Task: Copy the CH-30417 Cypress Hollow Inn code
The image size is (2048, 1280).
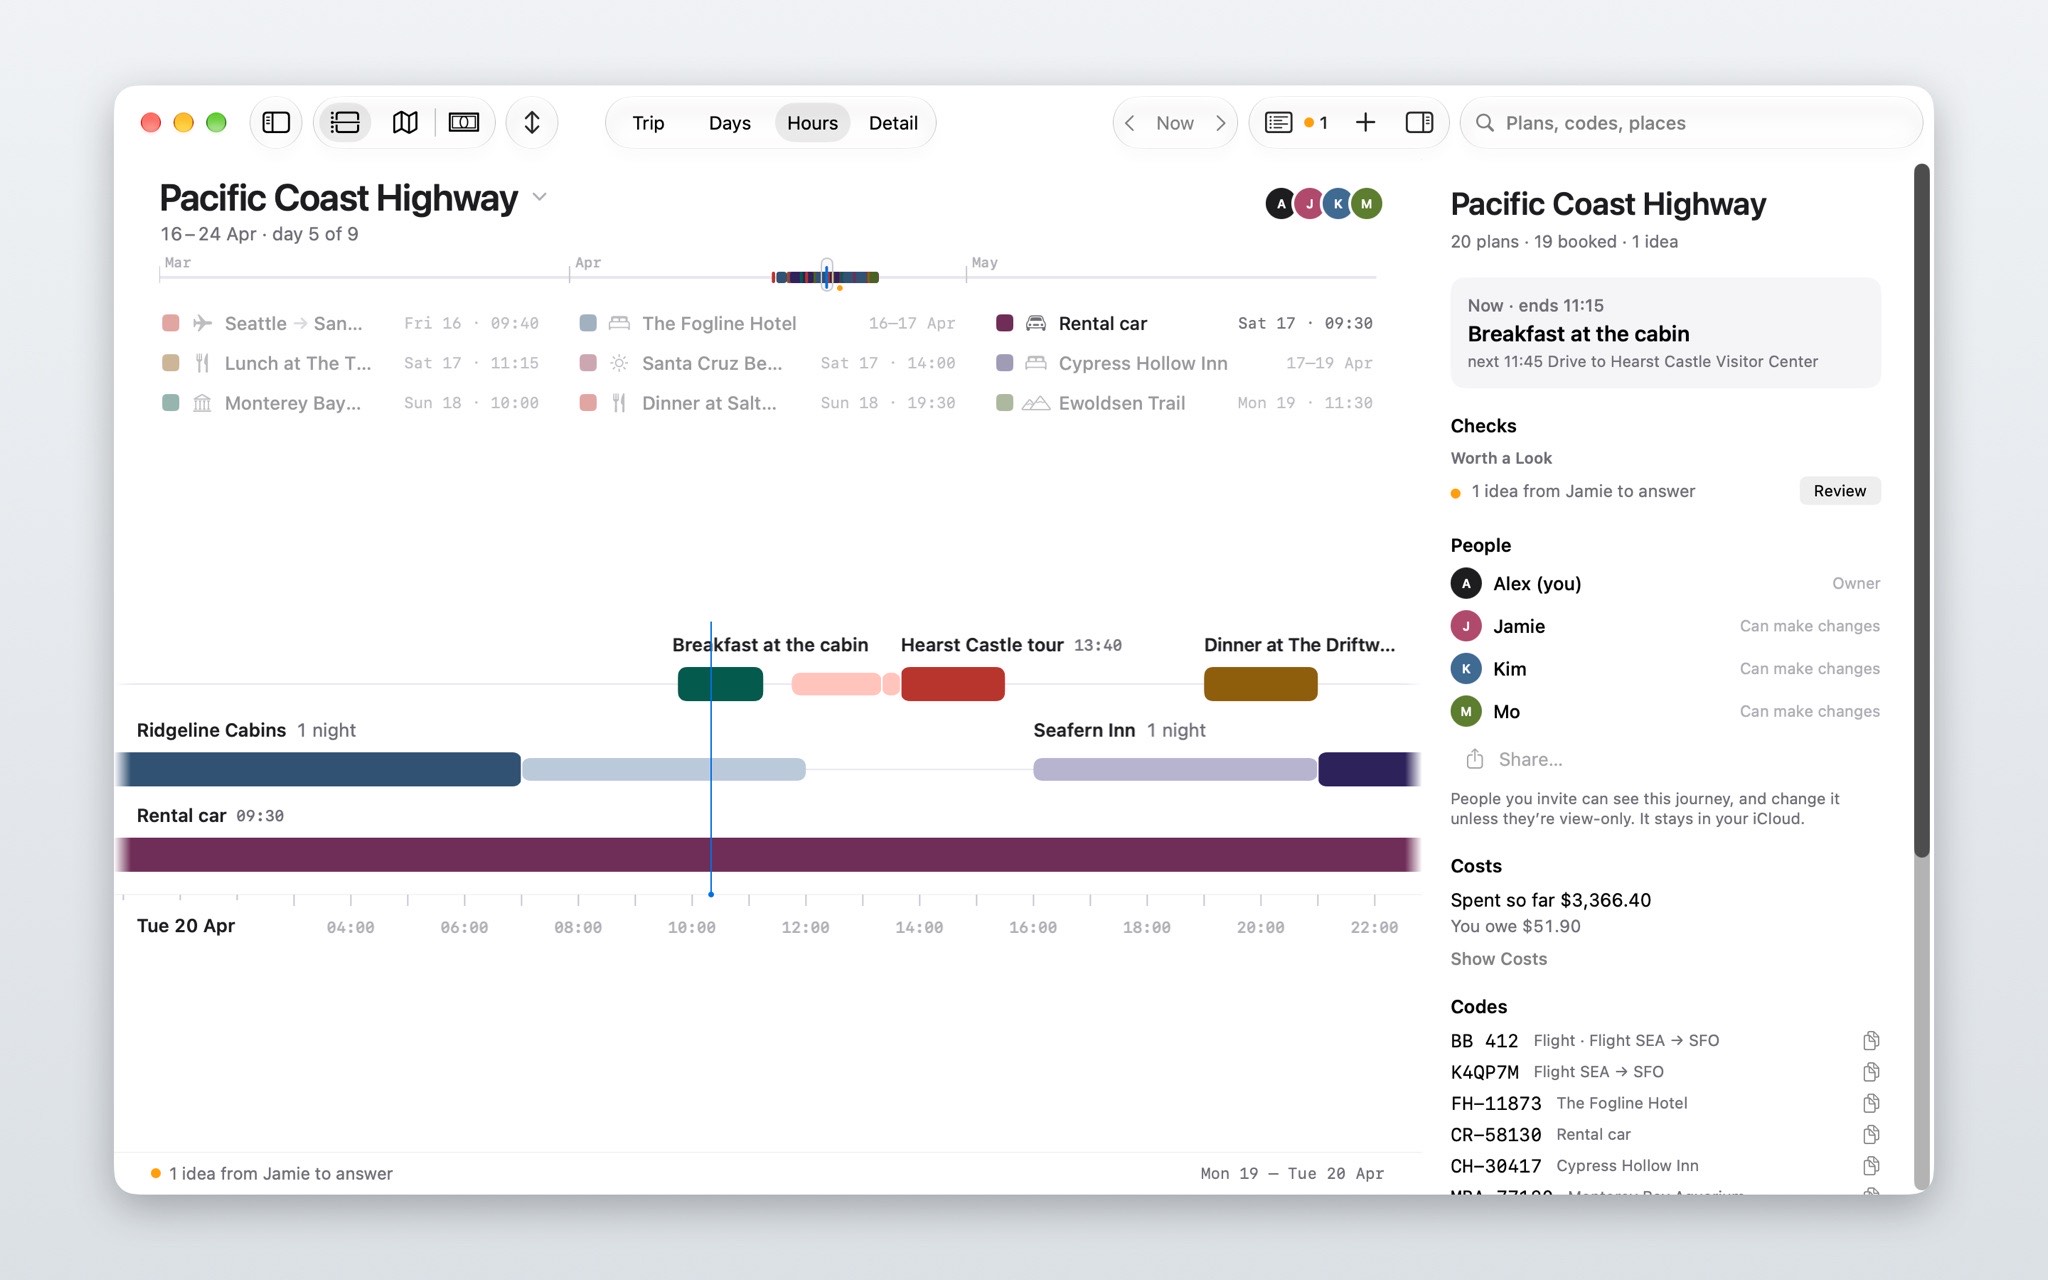Action: [1871, 1166]
